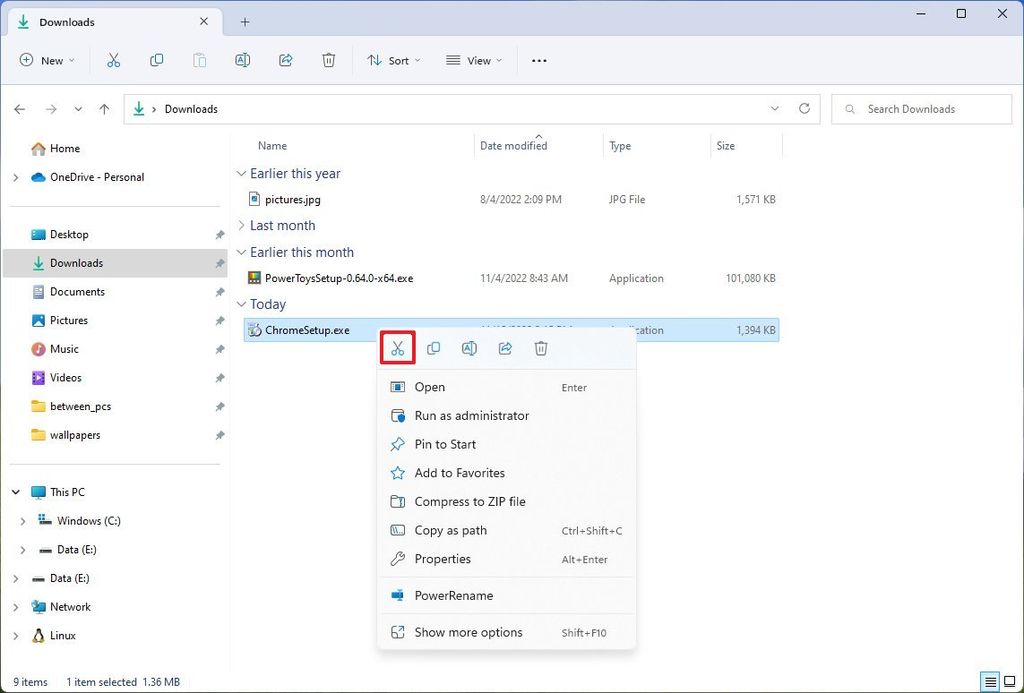Choose Compress to ZIP file
The image size is (1024, 693).
[471, 501]
